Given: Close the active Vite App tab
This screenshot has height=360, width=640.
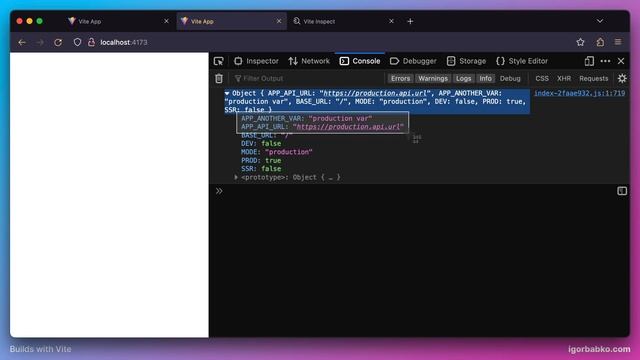Looking at the screenshot, I should point(279,21).
